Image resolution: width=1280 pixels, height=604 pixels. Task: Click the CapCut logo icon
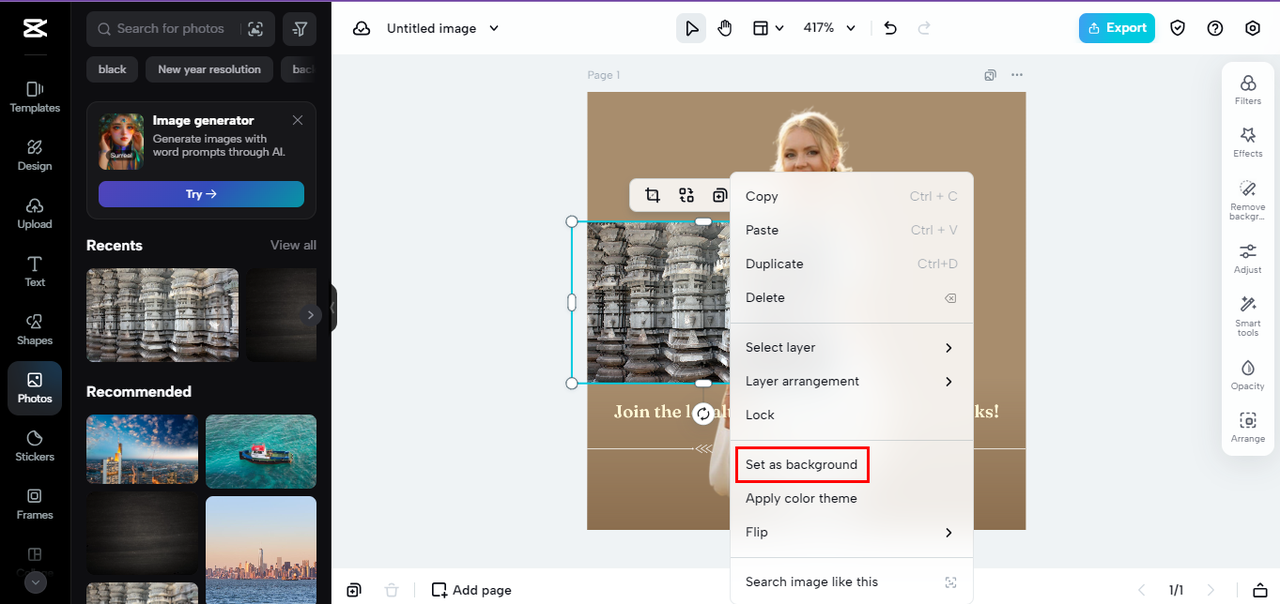click(x=35, y=28)
